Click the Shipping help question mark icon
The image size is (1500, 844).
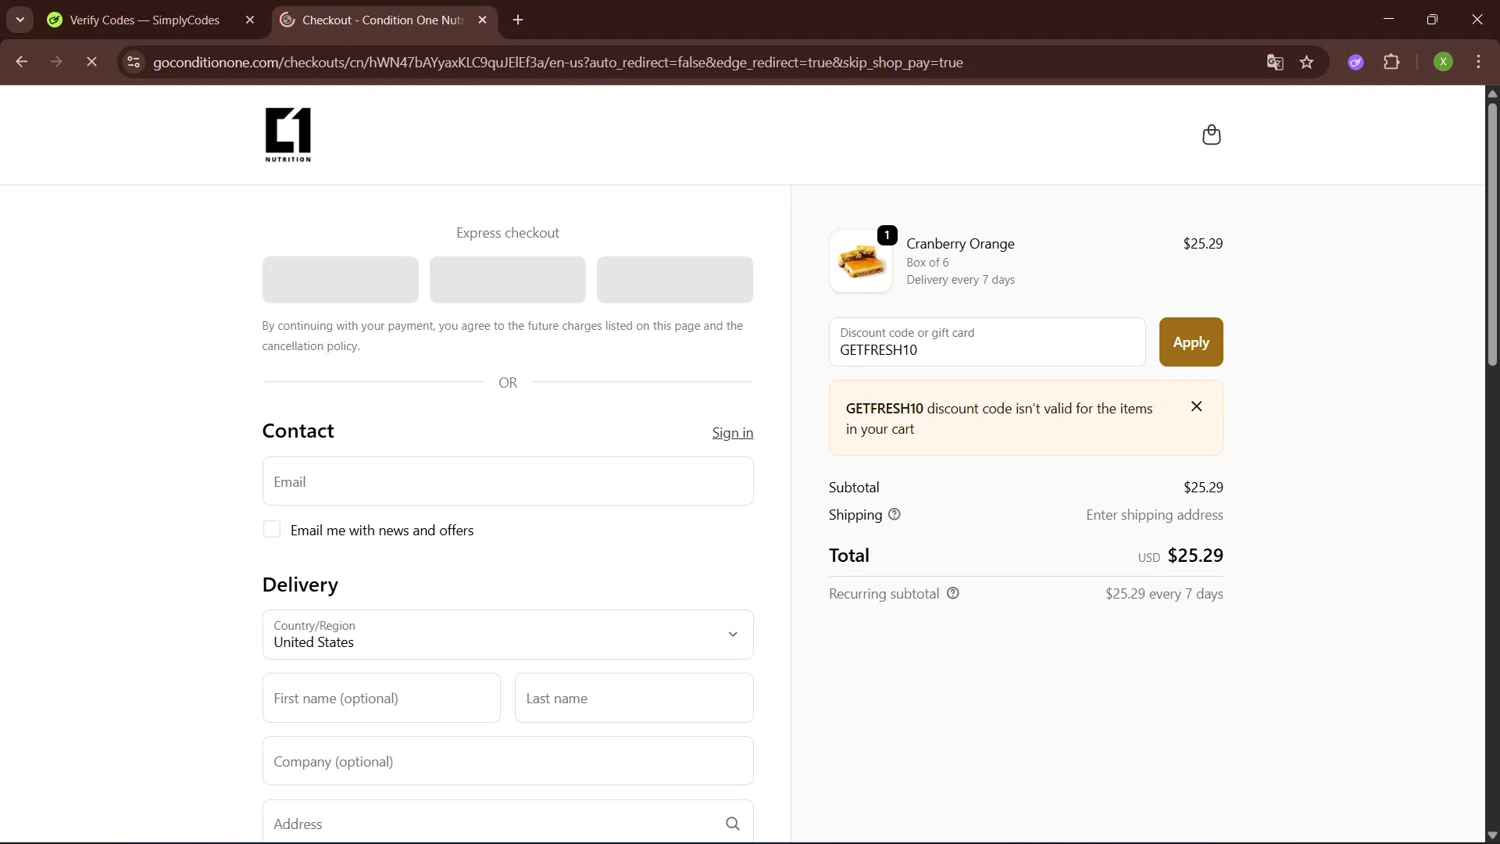894,515
